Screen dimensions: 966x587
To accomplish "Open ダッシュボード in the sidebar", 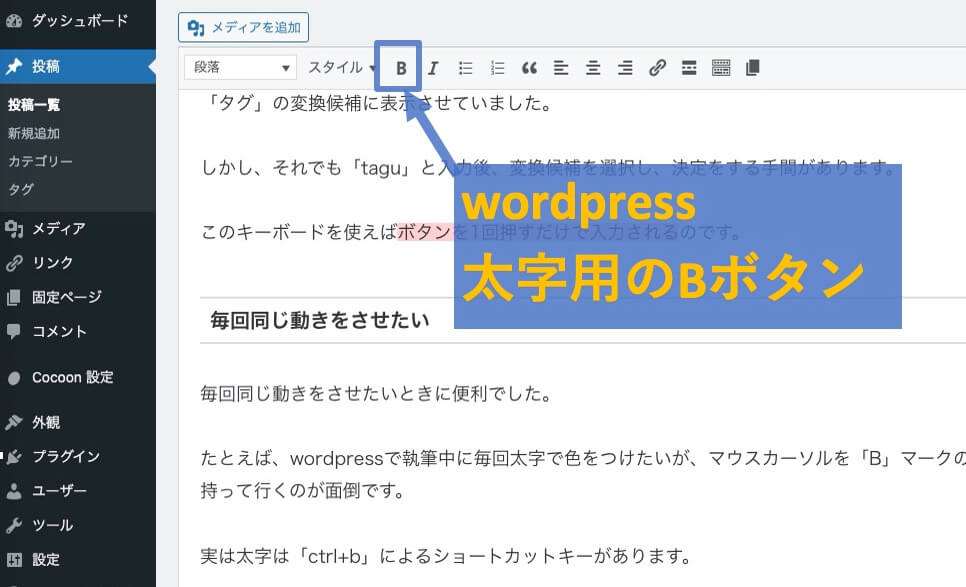I will pos(79,20).
